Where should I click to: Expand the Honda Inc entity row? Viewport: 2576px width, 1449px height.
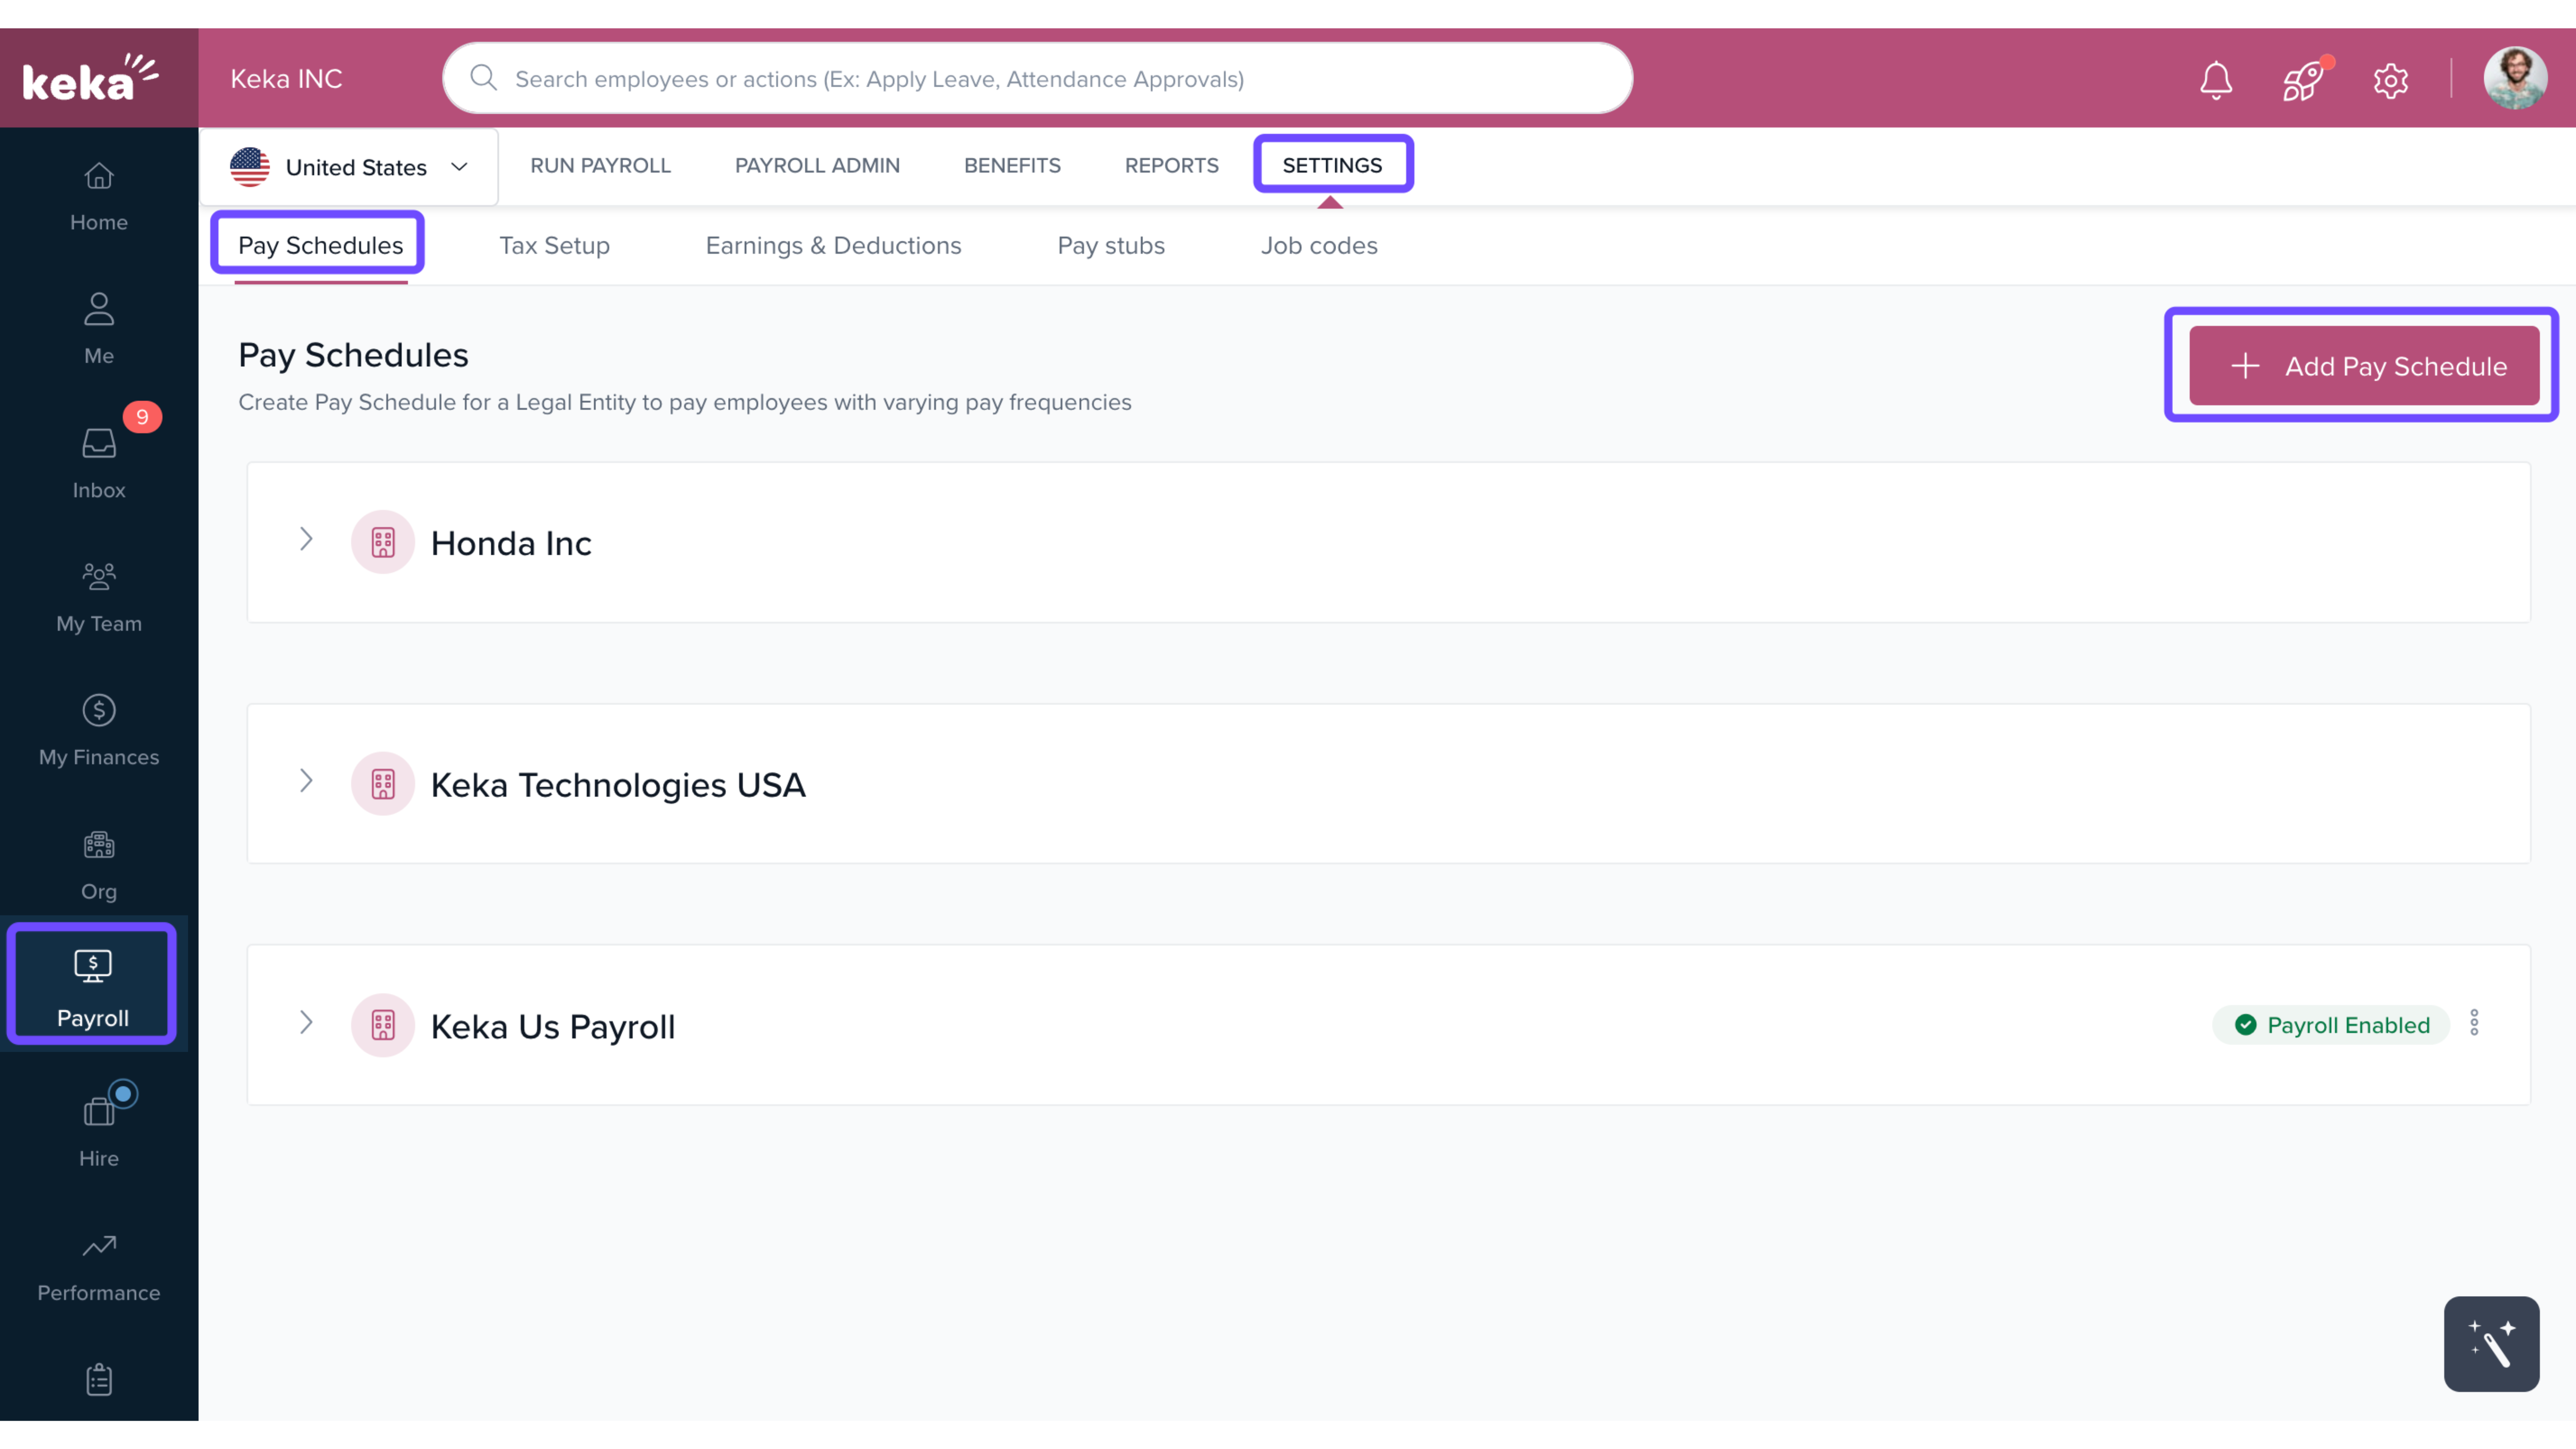(x=306, y=540)
